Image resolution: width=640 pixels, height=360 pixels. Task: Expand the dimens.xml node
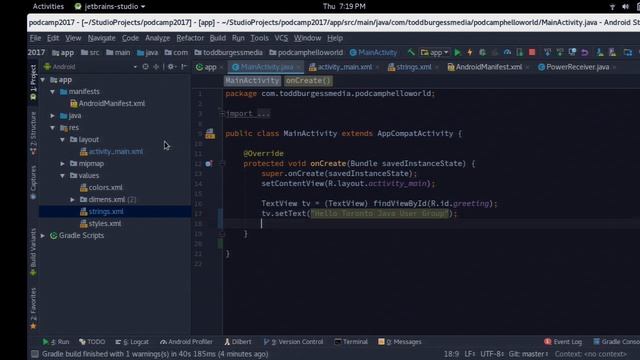pos(72,200)
